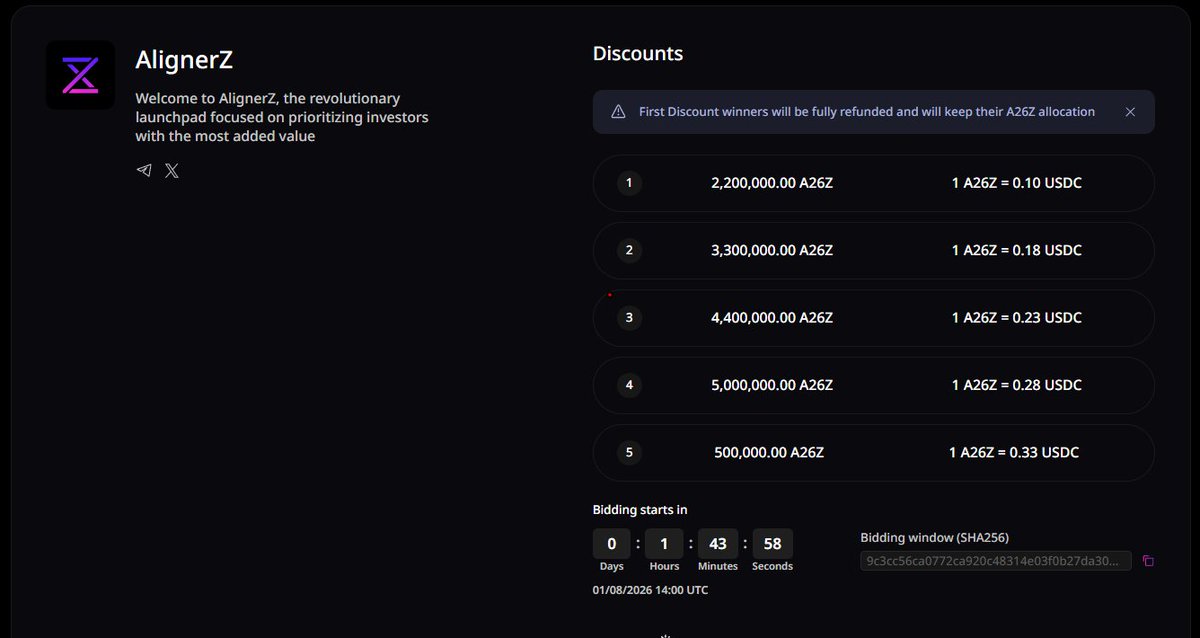Click the warning triangle icon in notice
Viewport: 1200px width, 638px height.
tap(618, 112)
